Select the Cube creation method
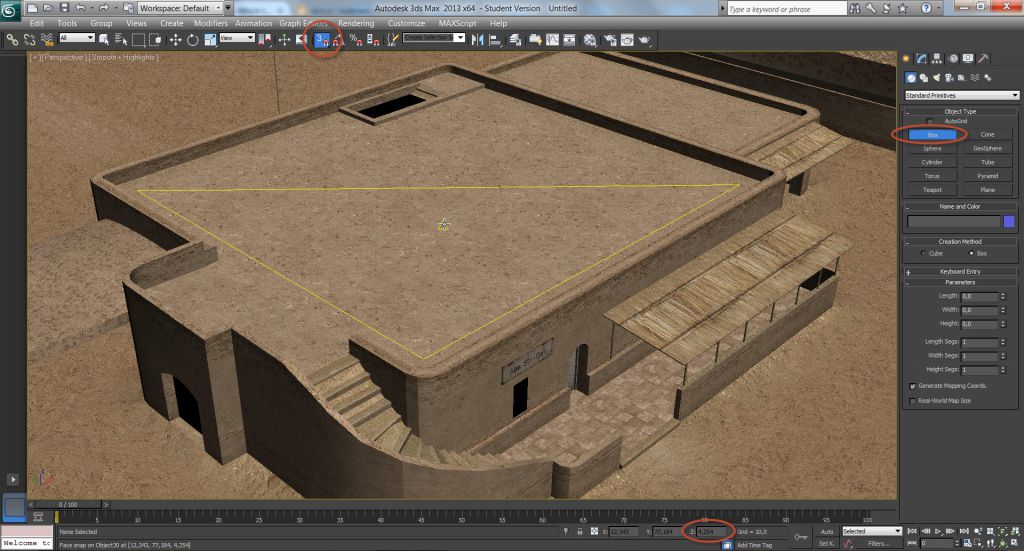This screenshot has width=1024, height=551. pyautogui.click(x=922, y=254)
